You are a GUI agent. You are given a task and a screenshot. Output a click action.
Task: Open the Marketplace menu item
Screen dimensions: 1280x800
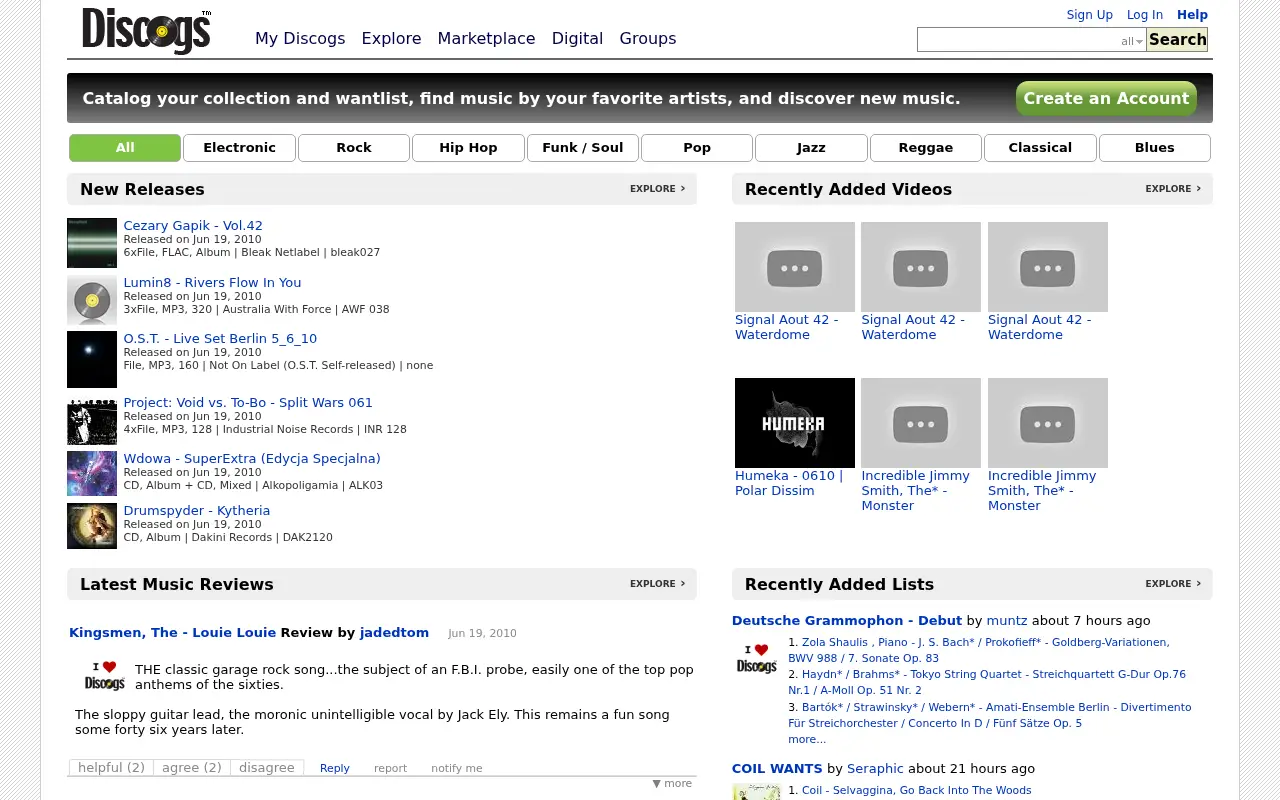click(x=486, y=39)
